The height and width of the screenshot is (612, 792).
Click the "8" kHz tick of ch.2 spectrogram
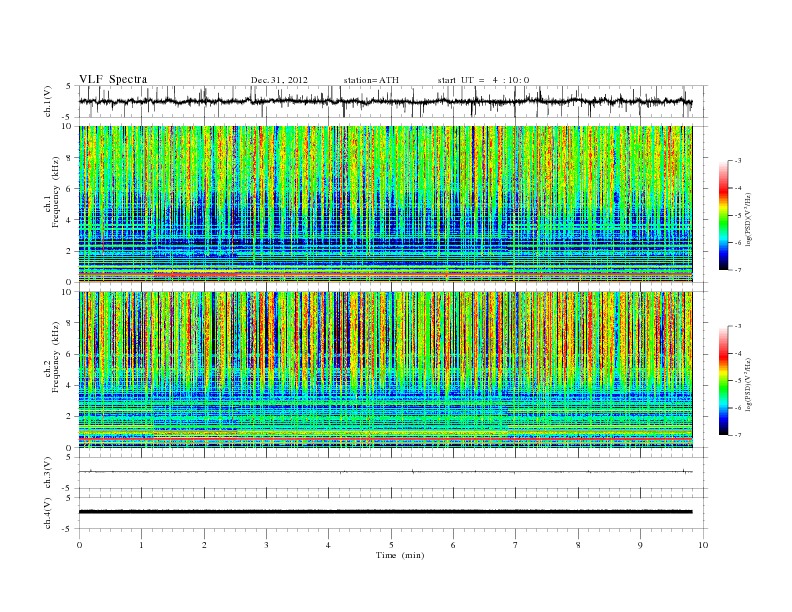coord(70,323)
